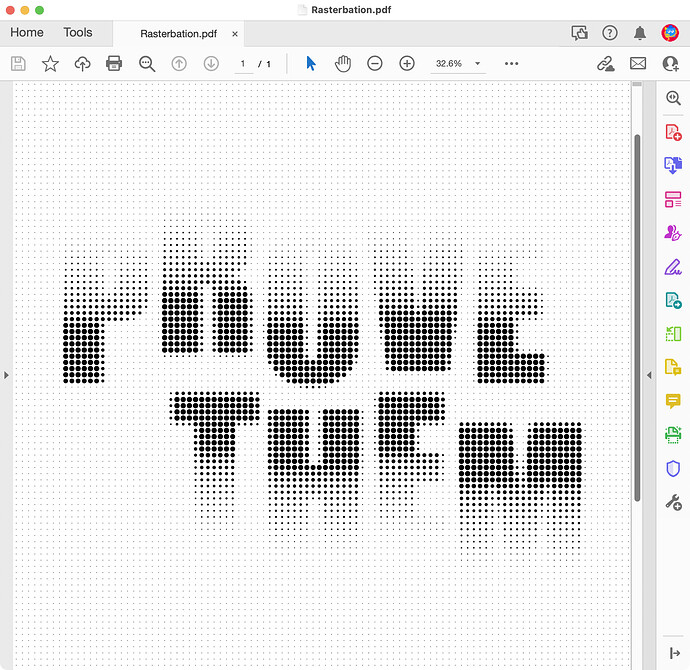Screen dimensions: 690x670
Task: Share a link to the file icon
Action: click(x=606, y=64)
